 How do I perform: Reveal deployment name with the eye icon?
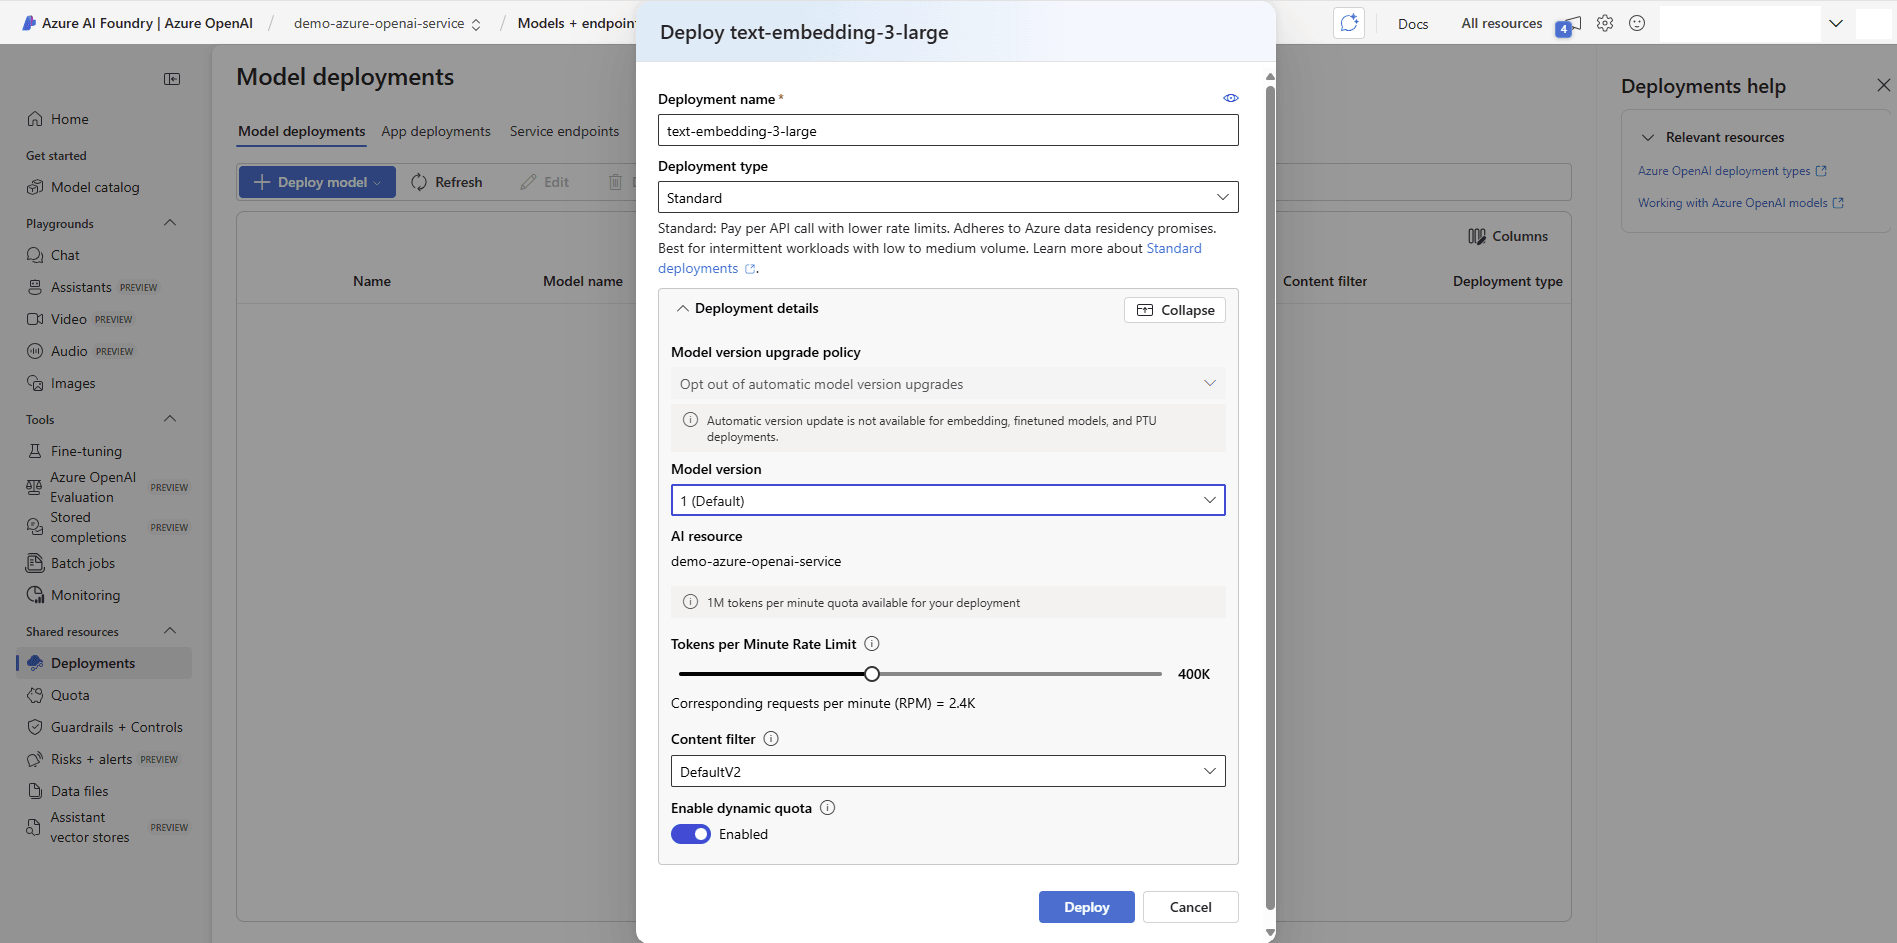point(1230,97)
